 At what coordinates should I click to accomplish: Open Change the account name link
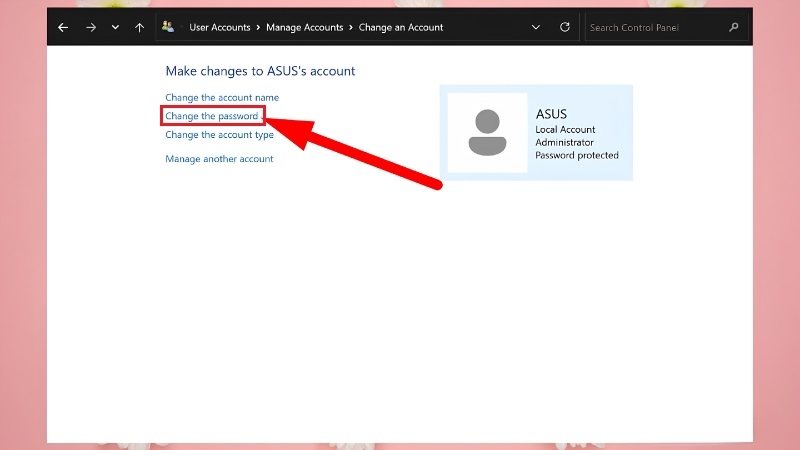click(x=222, y=97)
